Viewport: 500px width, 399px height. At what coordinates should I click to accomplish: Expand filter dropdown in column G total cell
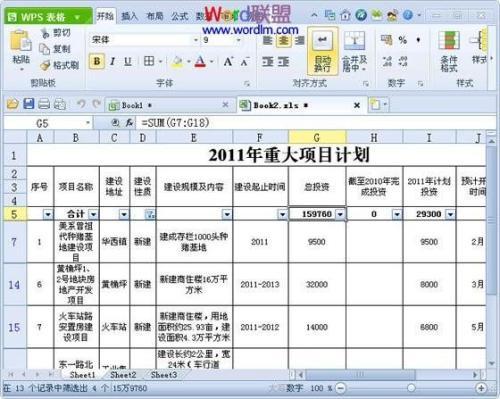pyautogui.click(x=340, y=214)
